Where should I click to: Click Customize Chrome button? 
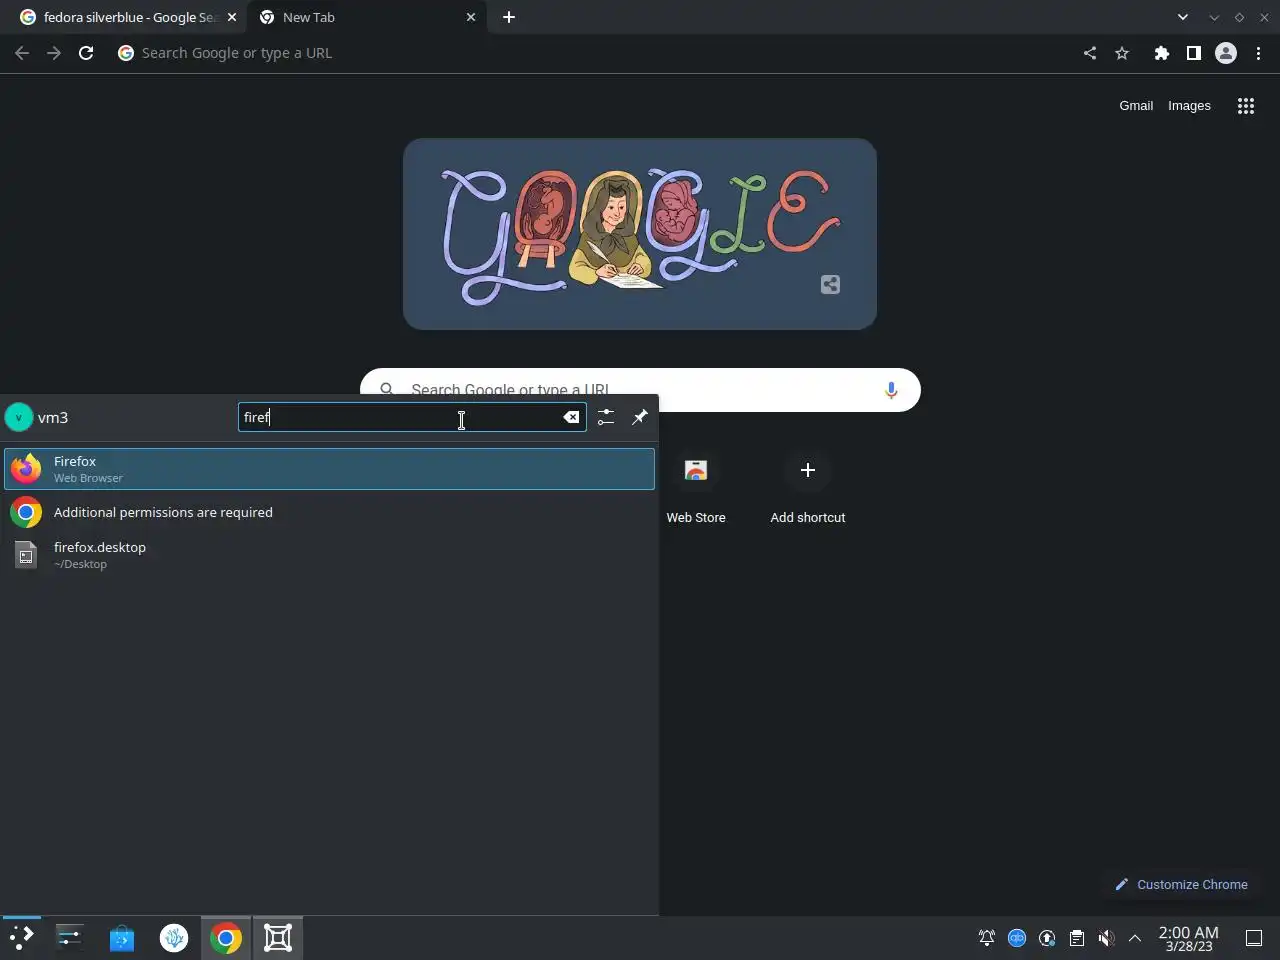(x=1181, y=884)
